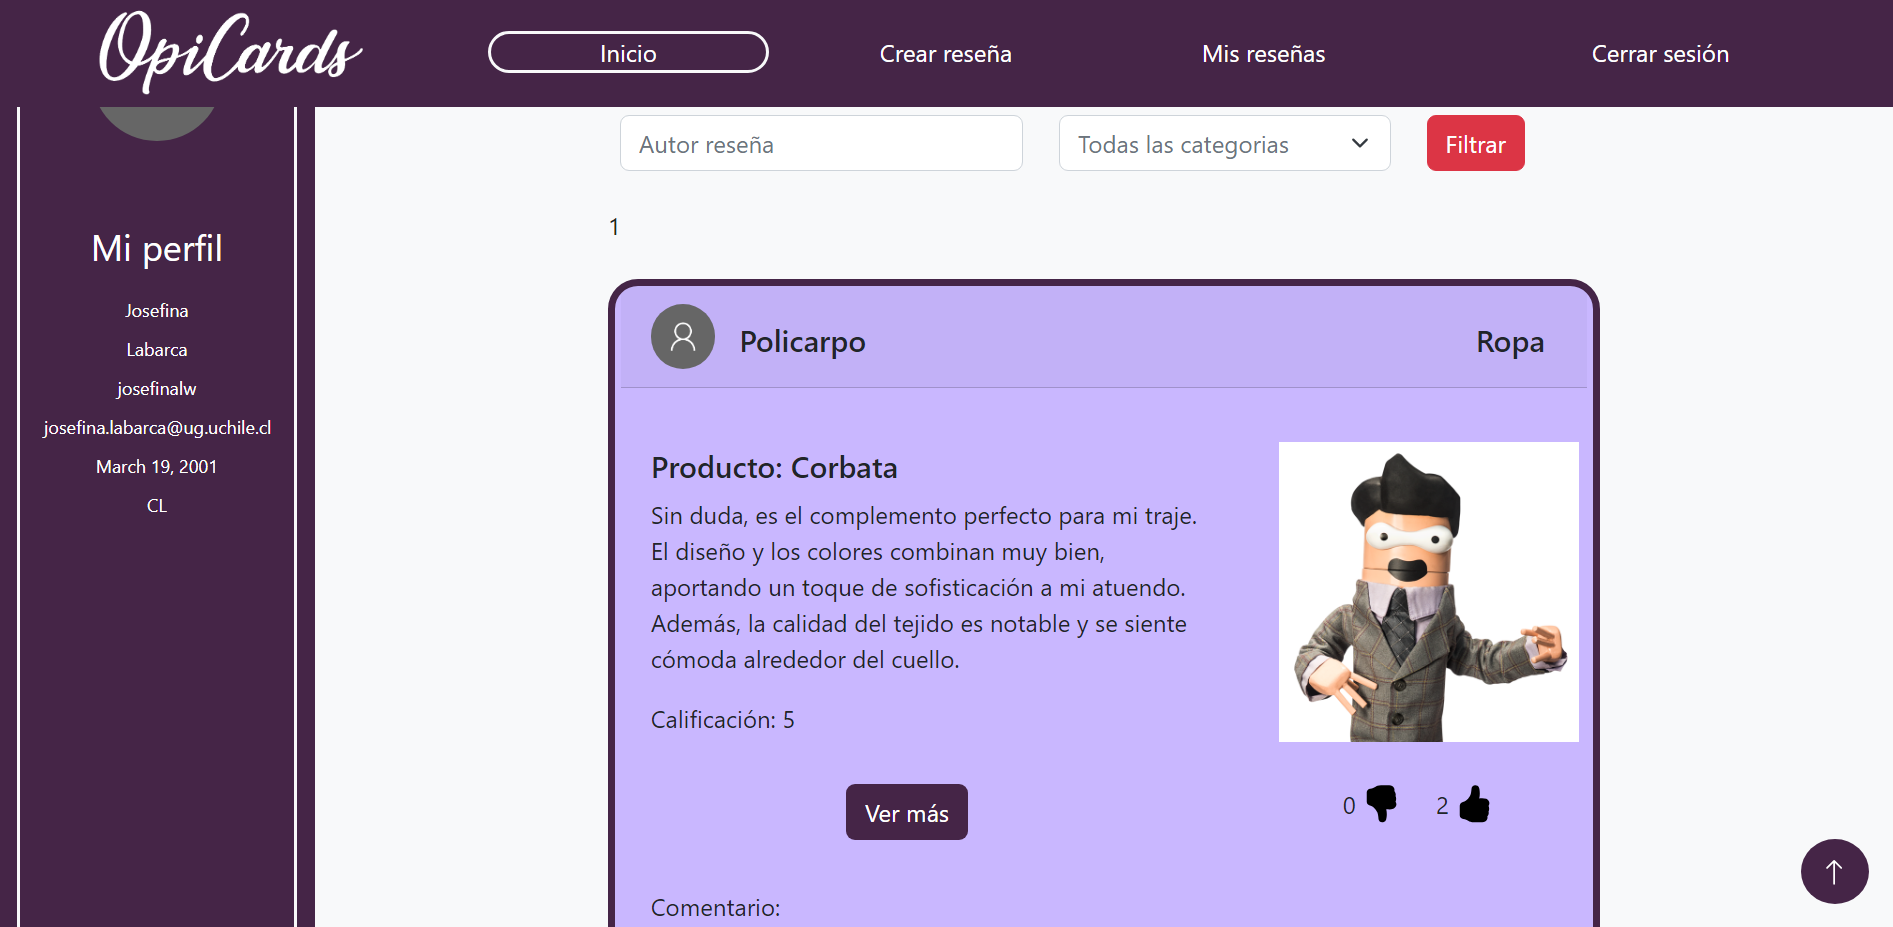Click Cerrar sesión to log out
The height and width of the screenshot is (927, 1893).
point(1660,54)
